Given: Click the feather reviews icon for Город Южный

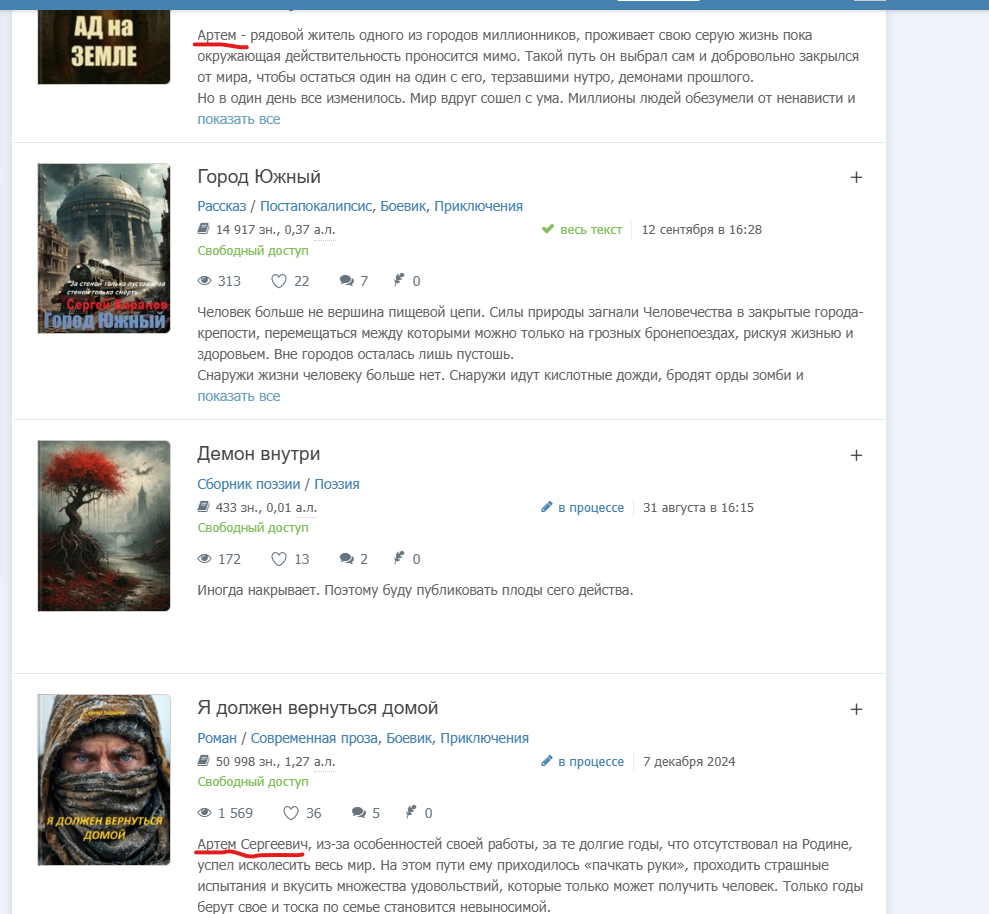Looking at the screenshot, I should tap(399, 280).
